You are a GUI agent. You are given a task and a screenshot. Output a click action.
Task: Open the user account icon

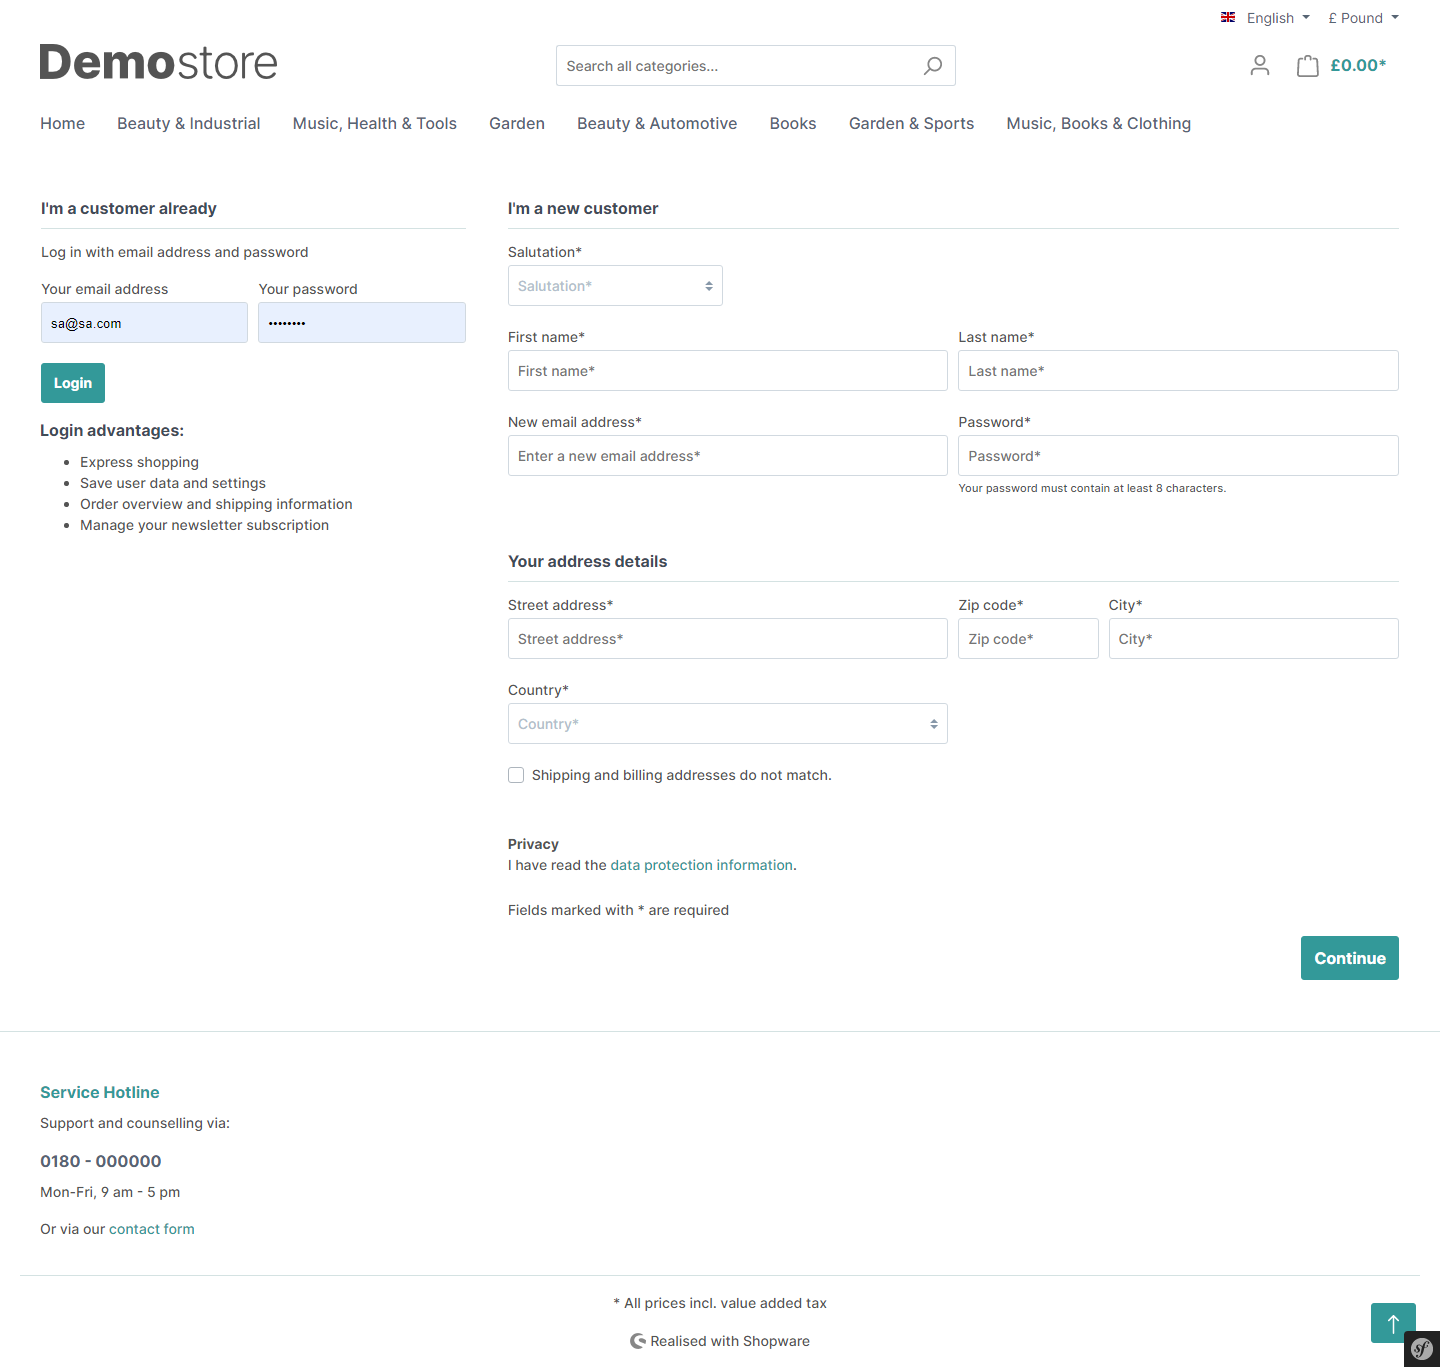click(1260, 66)
